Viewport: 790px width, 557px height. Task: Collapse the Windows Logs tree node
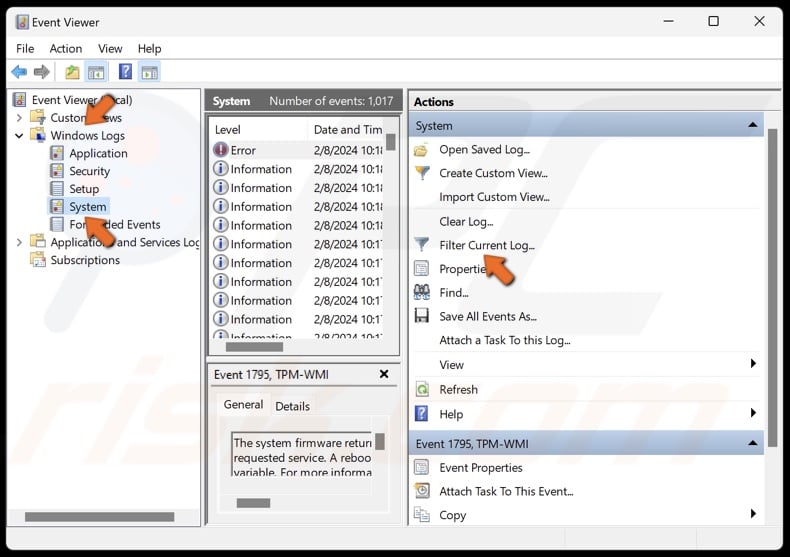tap(19, 135)
